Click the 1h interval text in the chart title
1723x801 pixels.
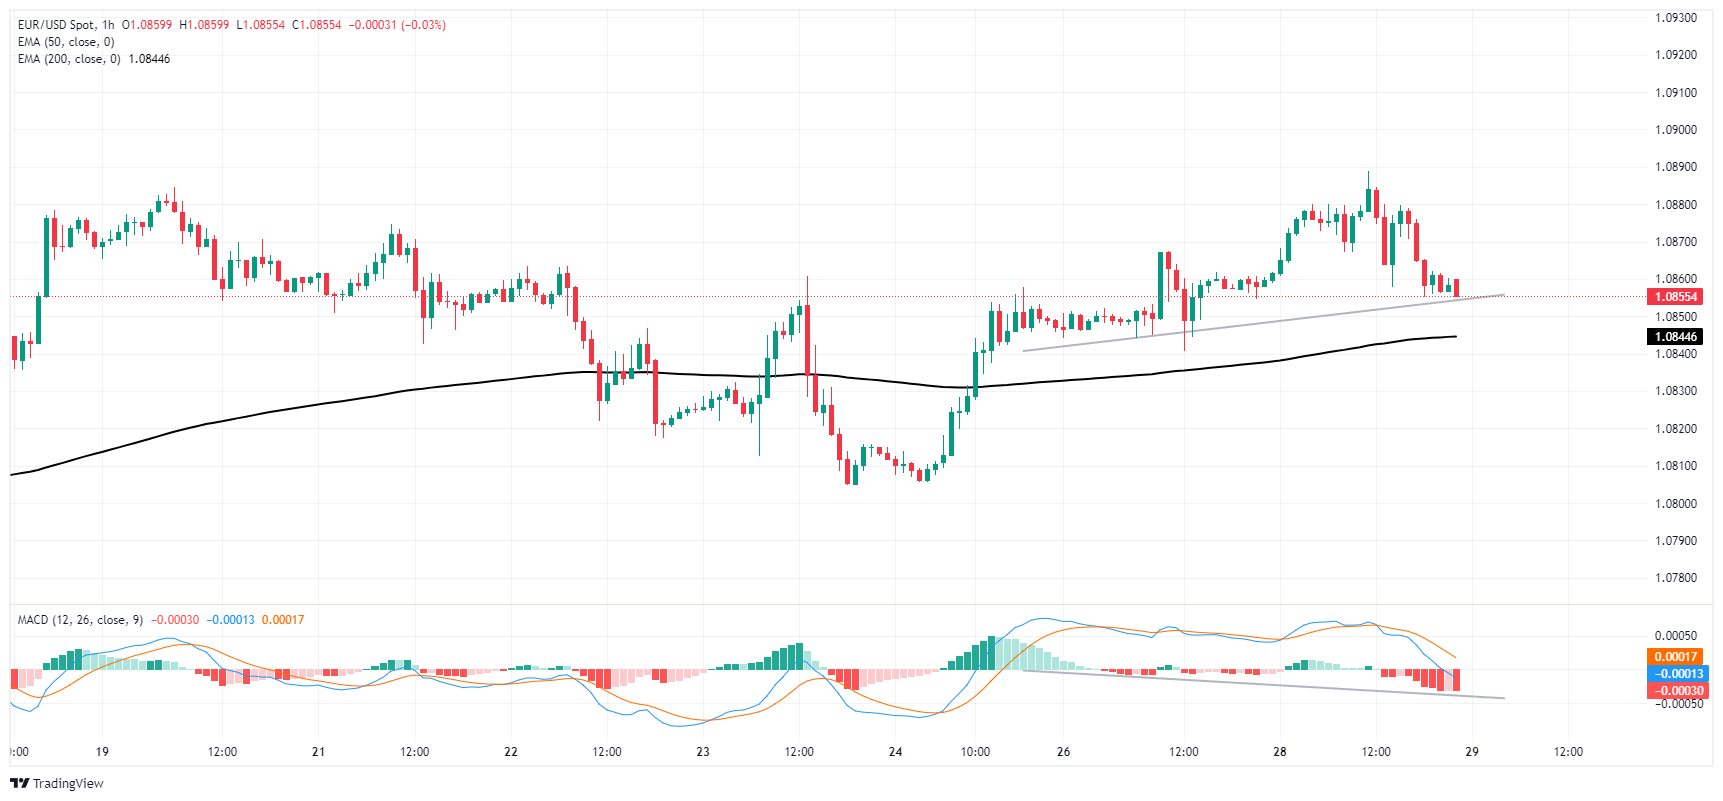(108, 25)
